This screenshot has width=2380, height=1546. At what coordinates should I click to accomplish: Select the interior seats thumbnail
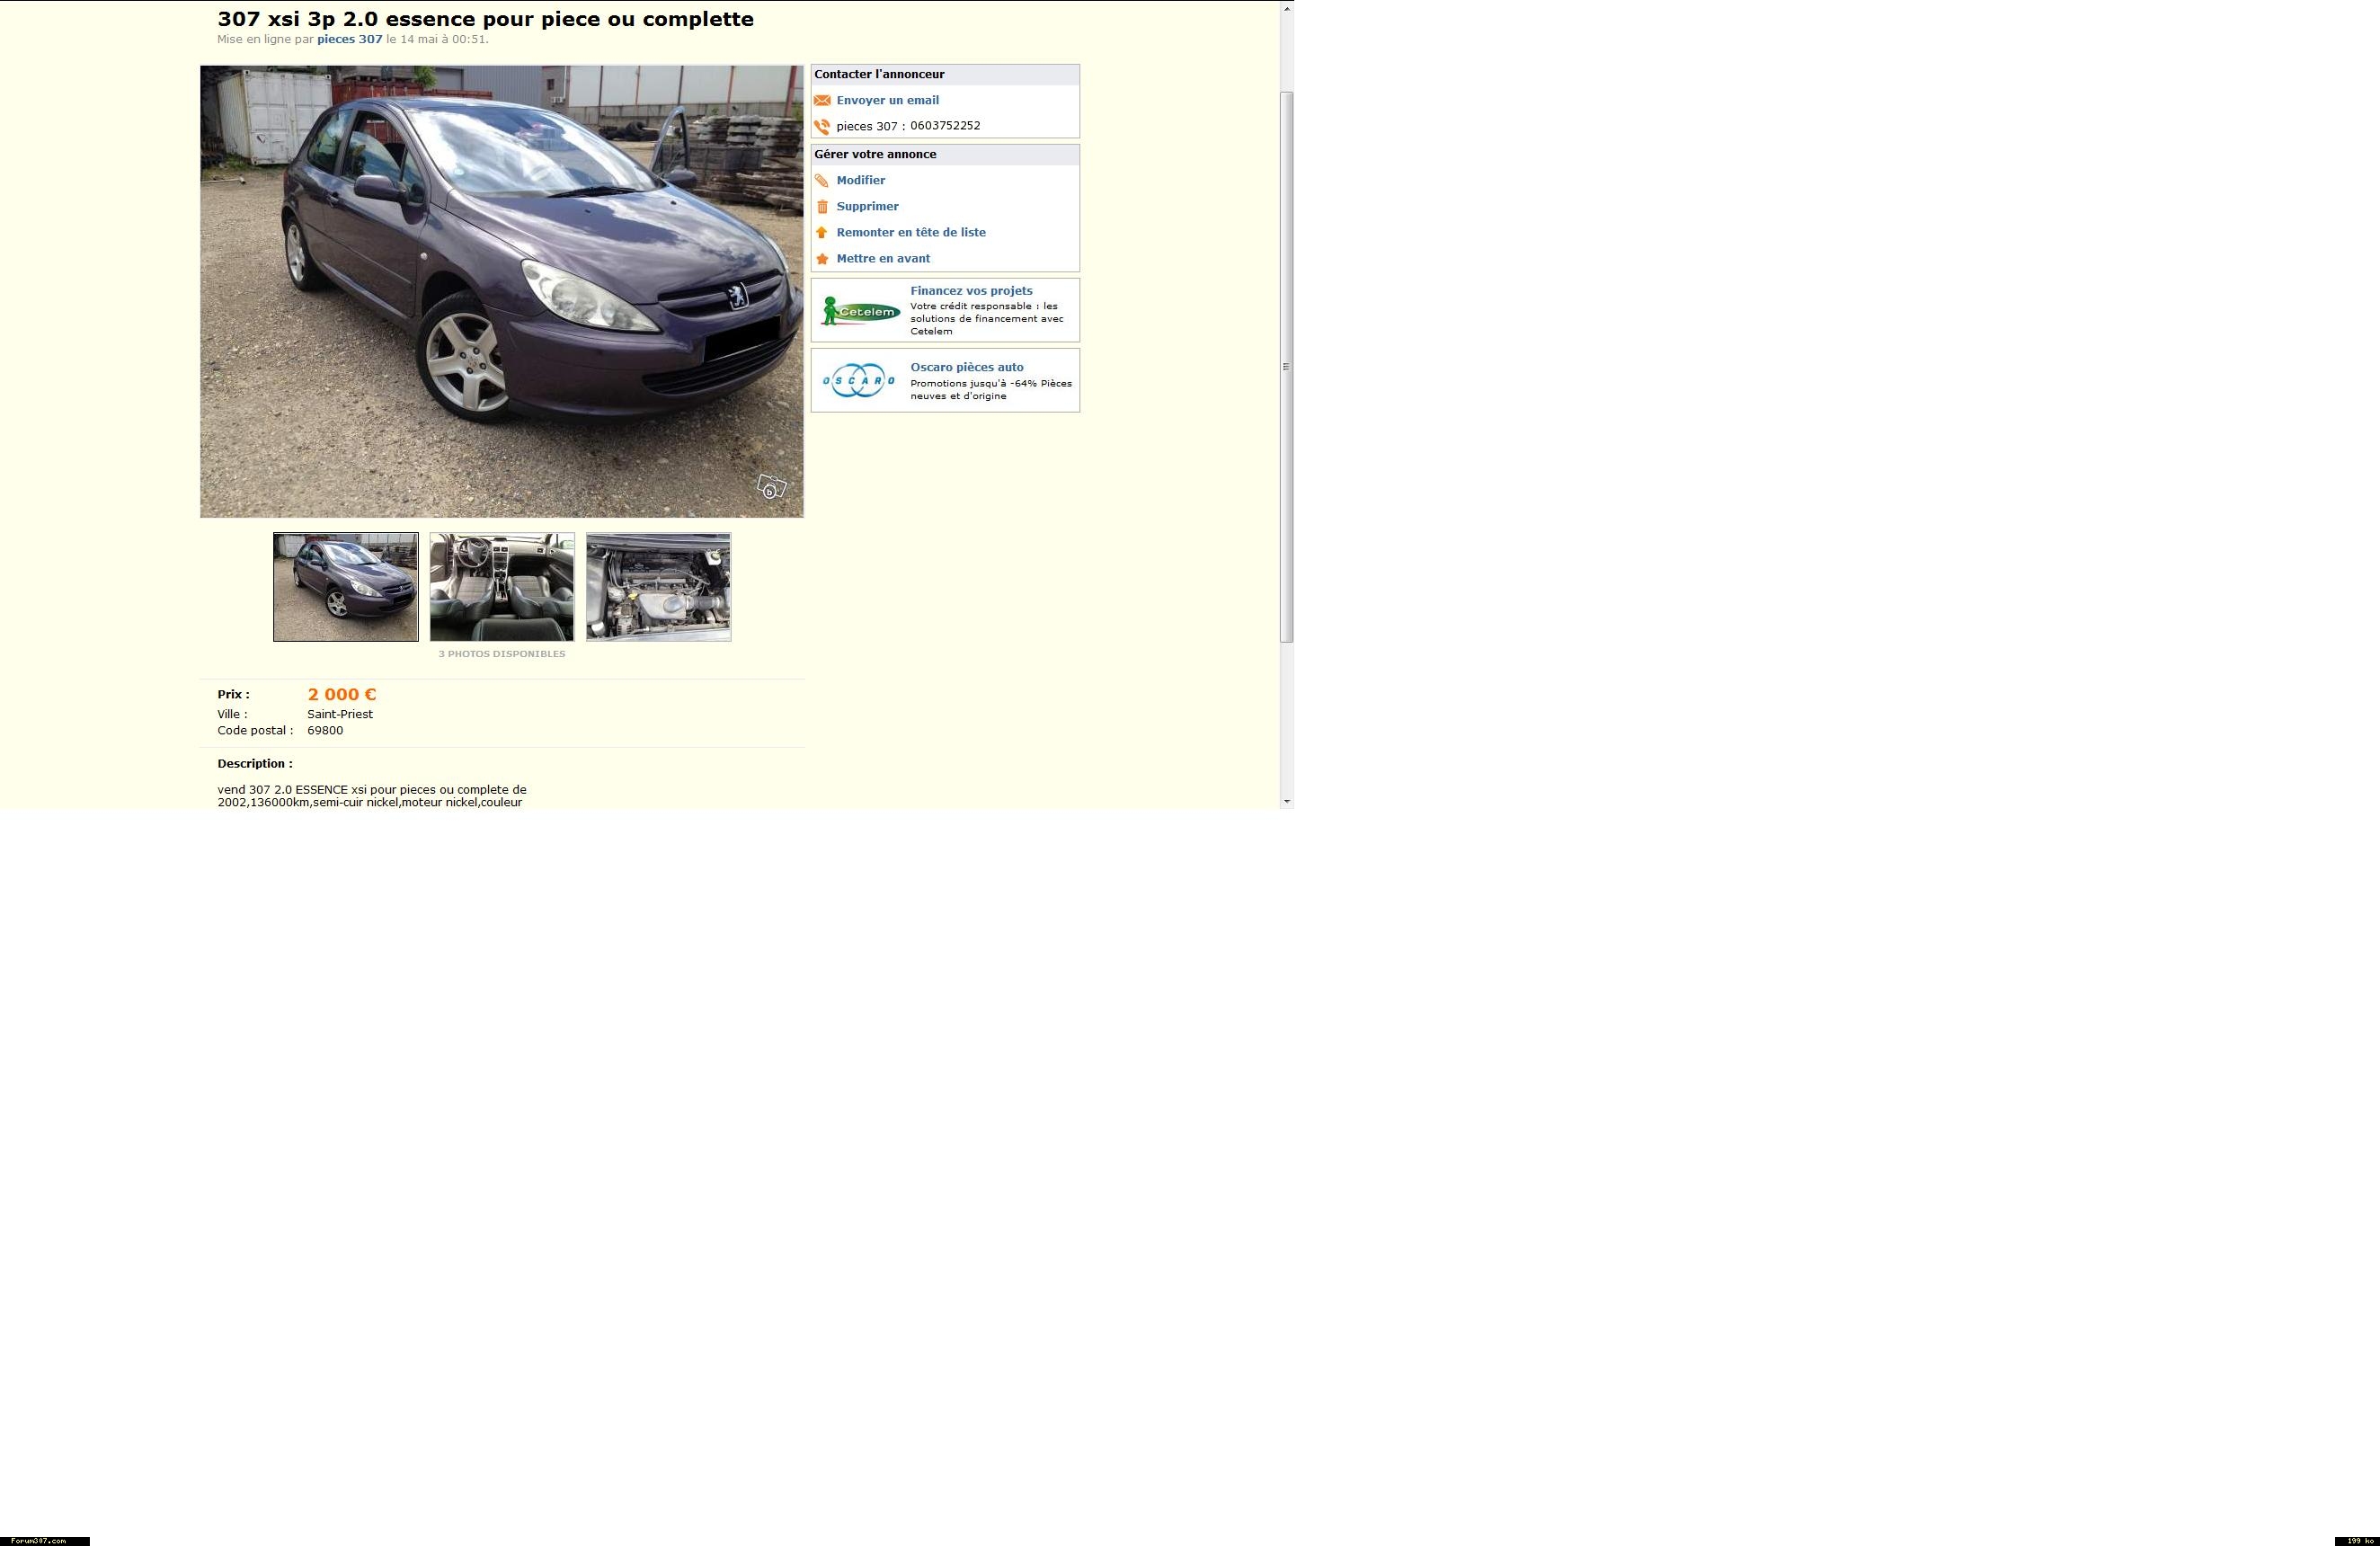502,587
